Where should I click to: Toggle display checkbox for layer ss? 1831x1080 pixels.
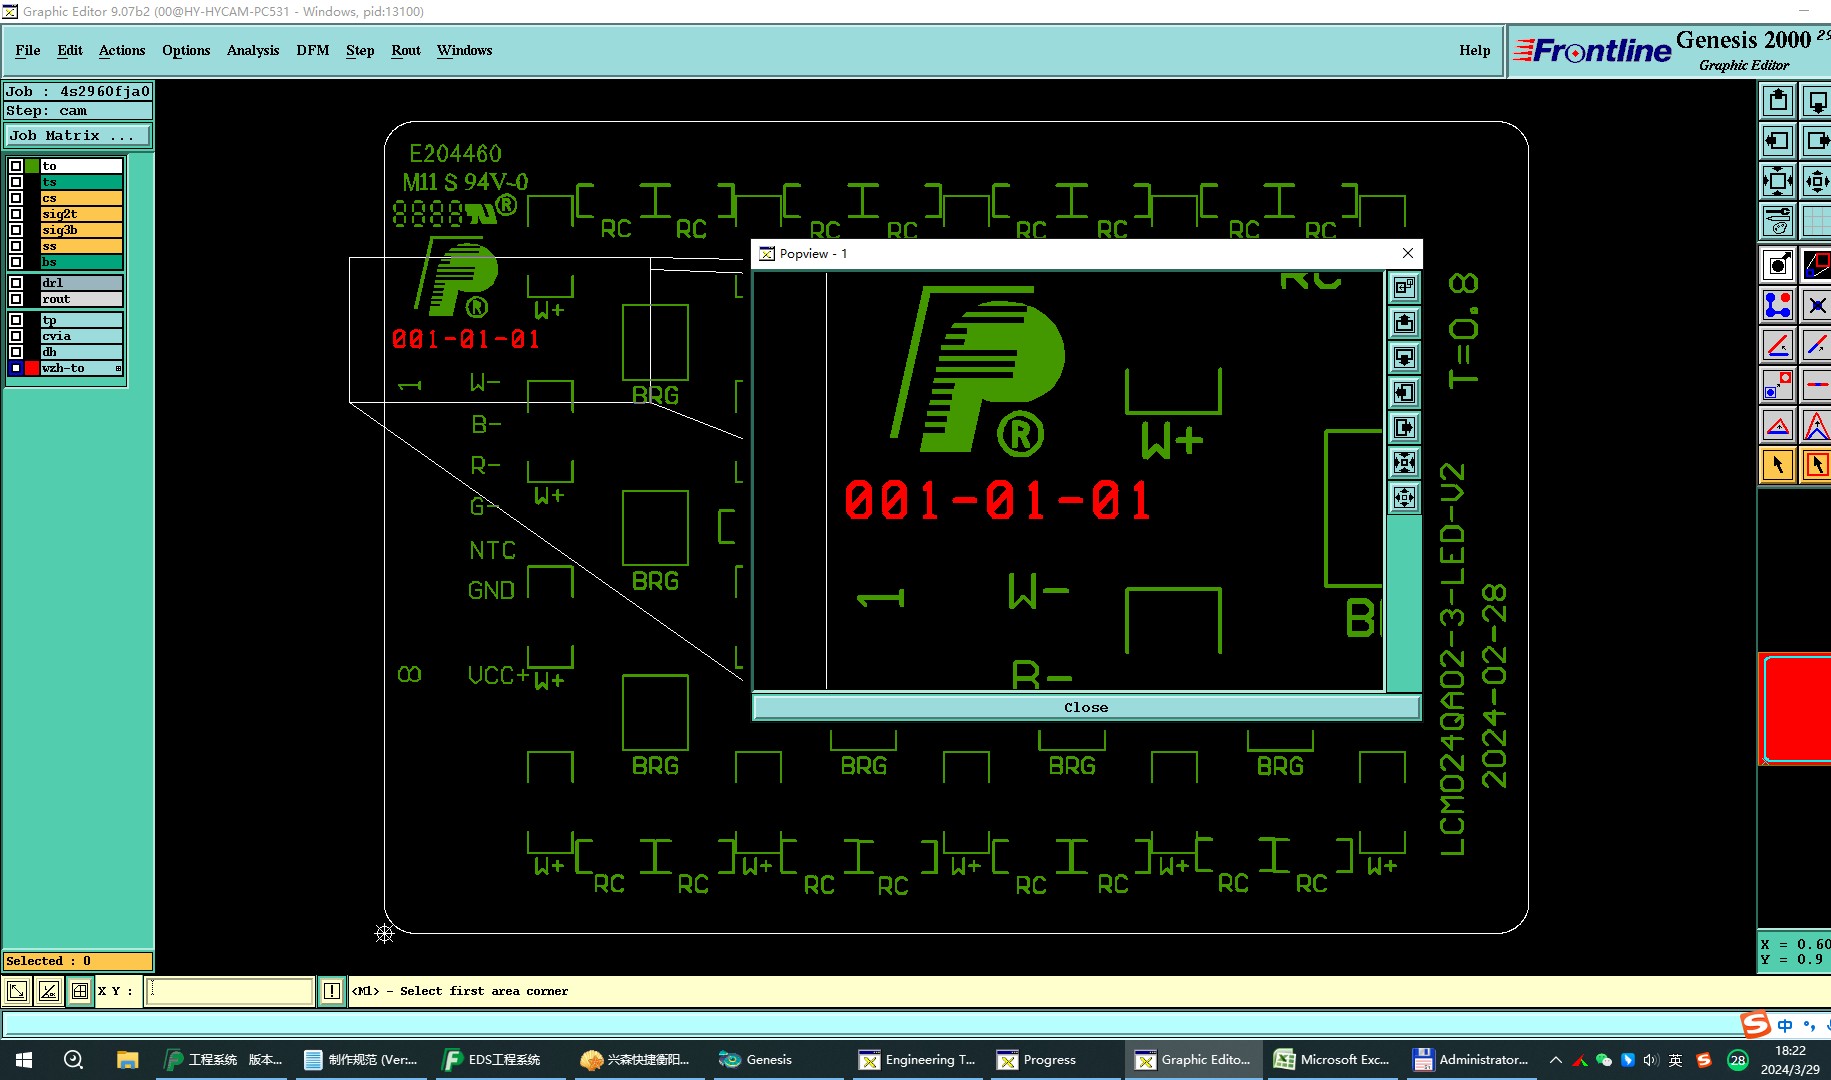point(16,246)
